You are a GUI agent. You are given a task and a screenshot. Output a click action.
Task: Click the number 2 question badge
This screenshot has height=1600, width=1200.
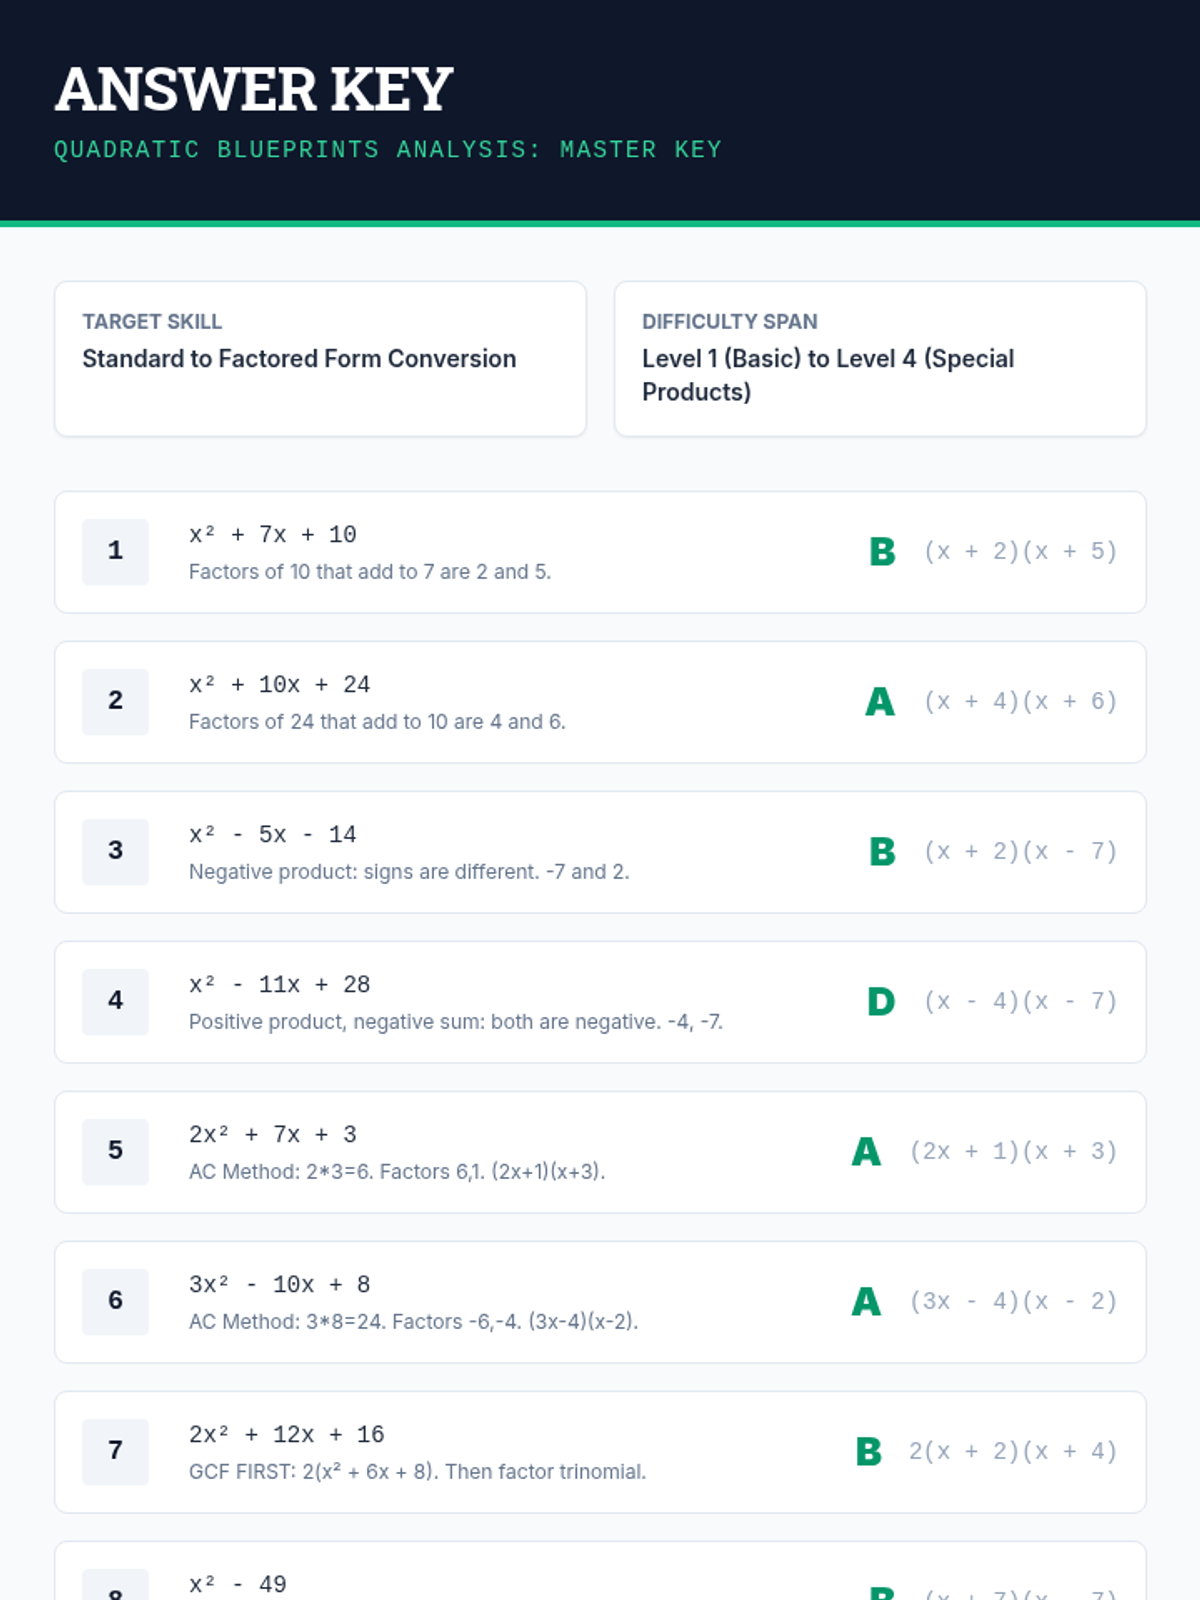(115, 701)
